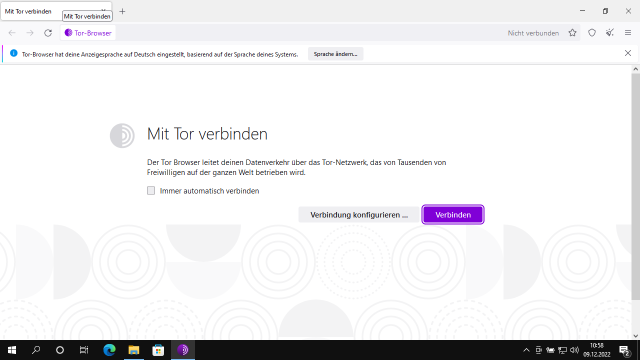This screenshot has width=640, height=360.
Task: Open File Explorer from taskbar
Action: point(134,350)
